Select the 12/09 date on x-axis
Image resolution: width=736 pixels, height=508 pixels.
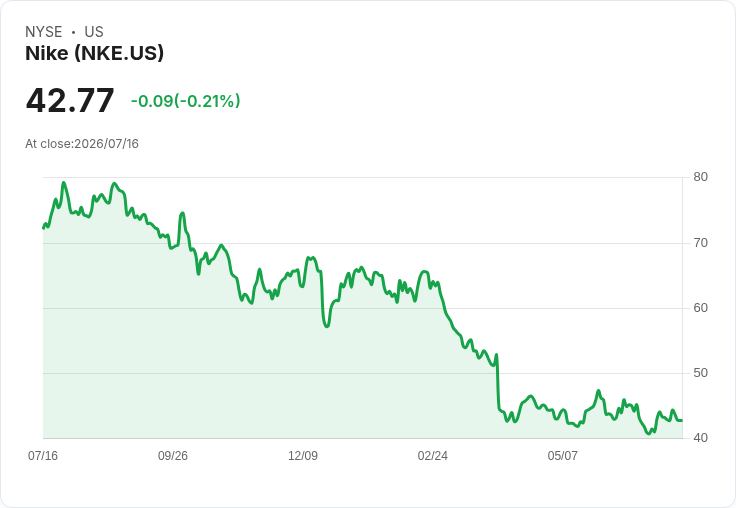pyautogui.click(x=303, y=455)
